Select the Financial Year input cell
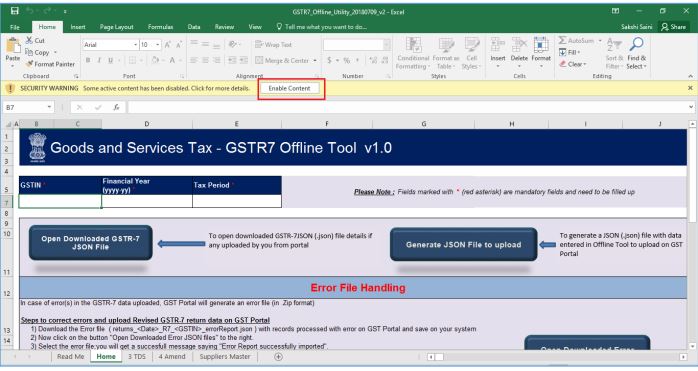This screenshot has width=698, height=371. pos(147,201)
